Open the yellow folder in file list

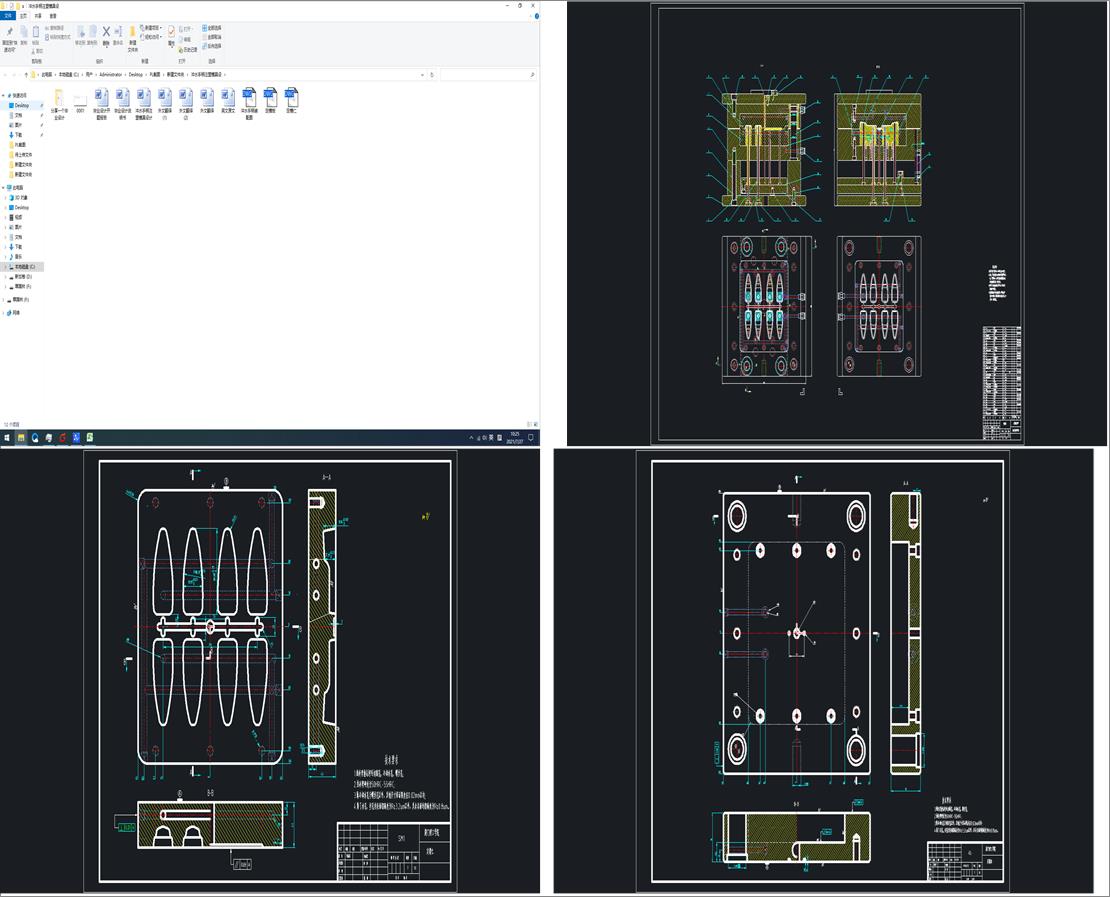tap(59, 97)
